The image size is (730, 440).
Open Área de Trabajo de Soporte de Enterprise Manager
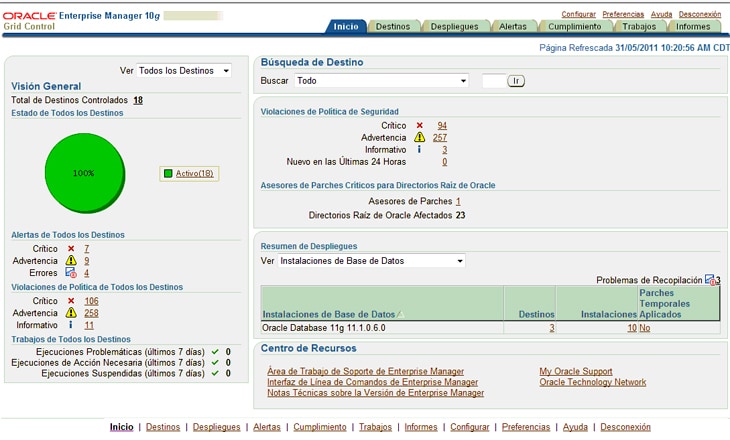coord(365,371)
